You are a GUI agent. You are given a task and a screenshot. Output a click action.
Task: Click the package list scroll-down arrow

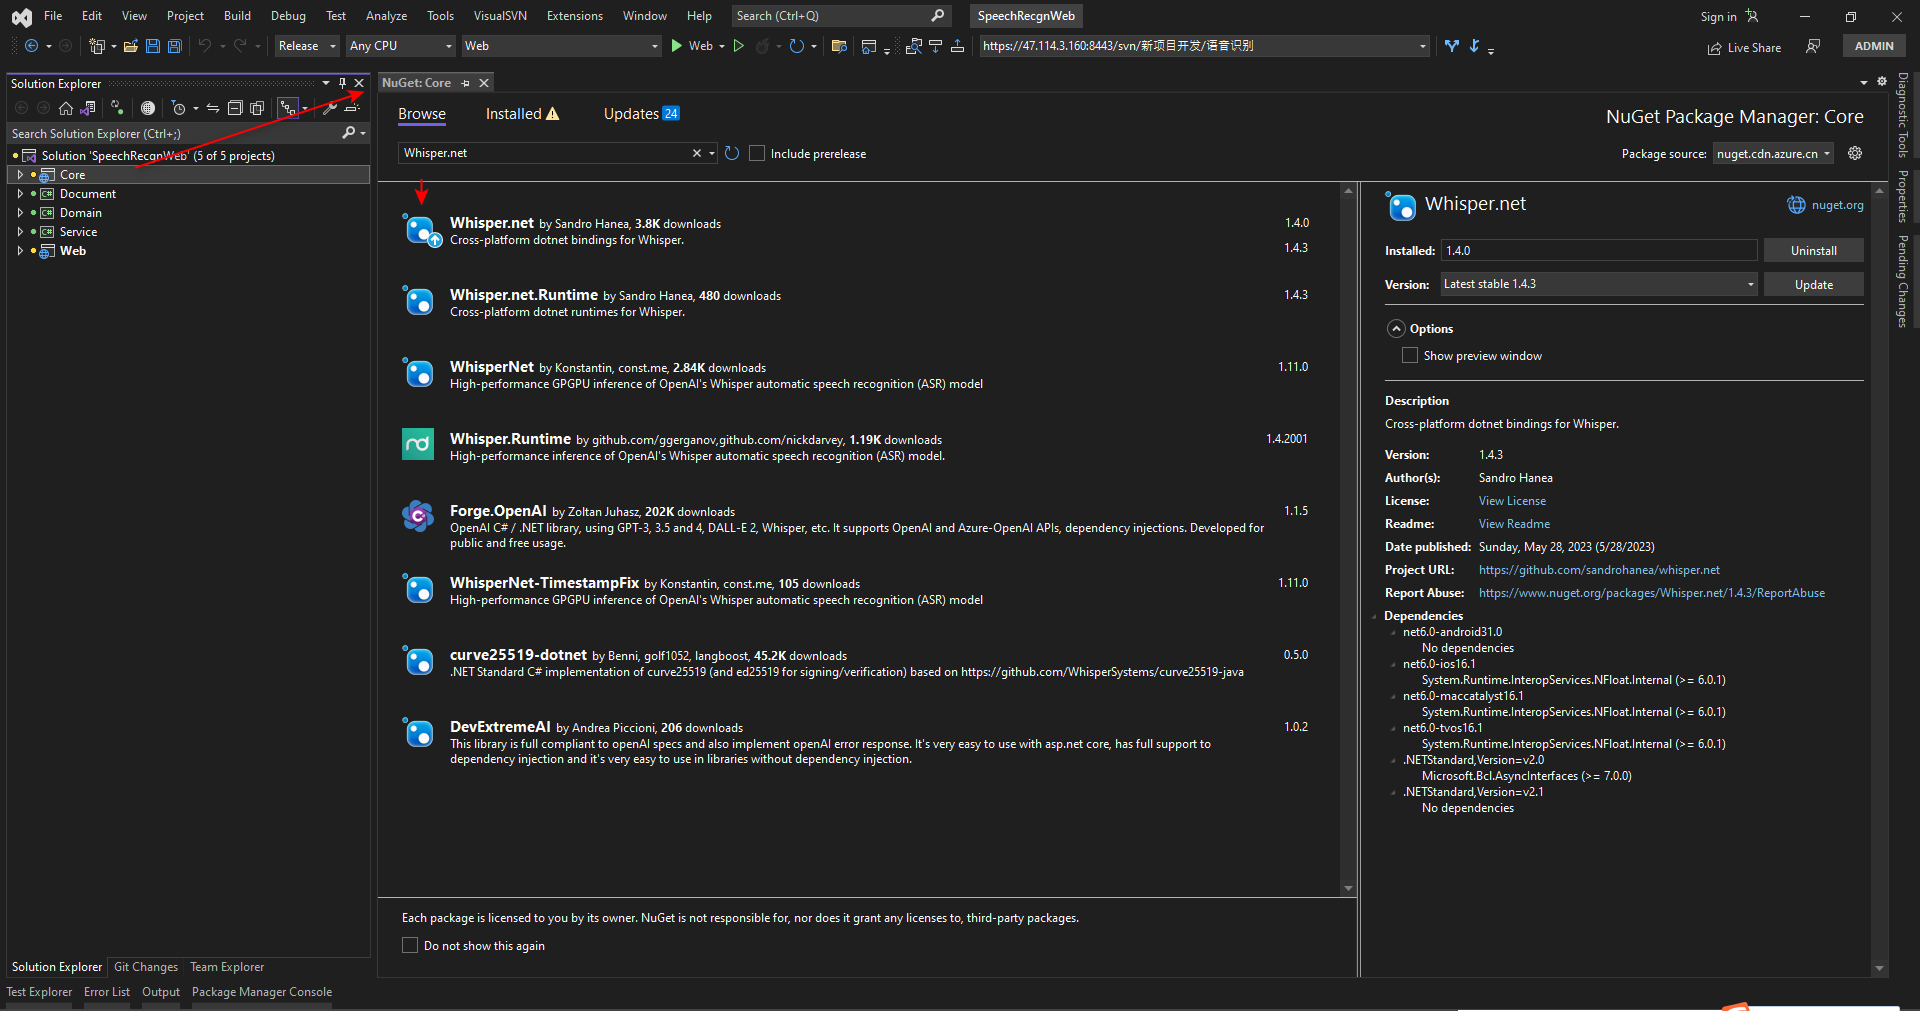[x=1348, y=889]
